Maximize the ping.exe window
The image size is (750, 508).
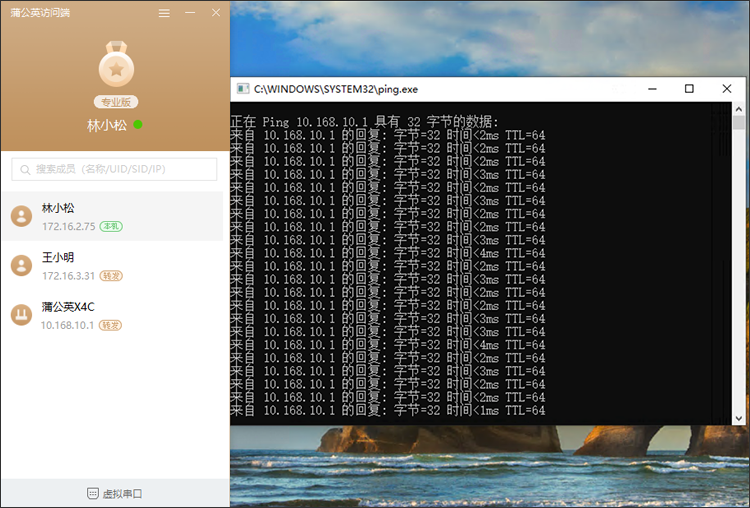[689, 89]
